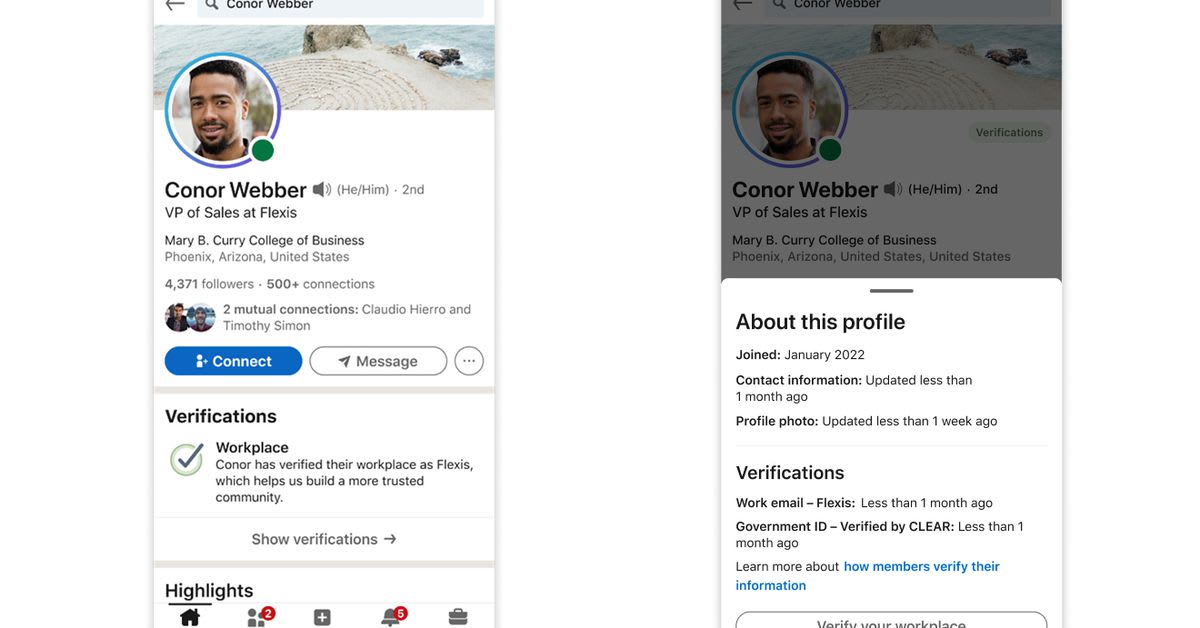Expand Show verifications with the arrow
The image size is (1200, 628).
pos(324,539)
